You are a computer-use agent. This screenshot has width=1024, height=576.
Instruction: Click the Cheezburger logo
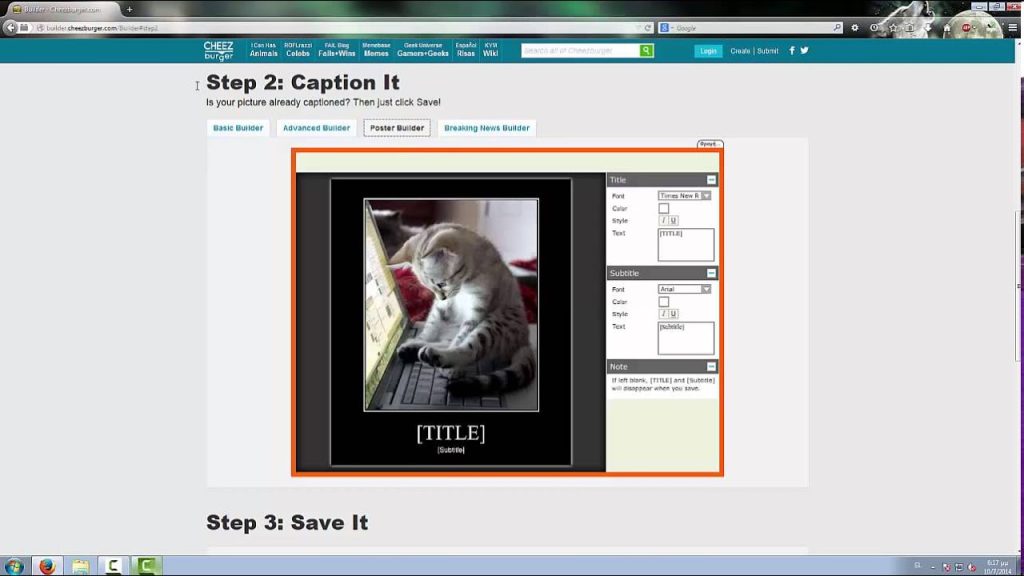pos(218,50)
